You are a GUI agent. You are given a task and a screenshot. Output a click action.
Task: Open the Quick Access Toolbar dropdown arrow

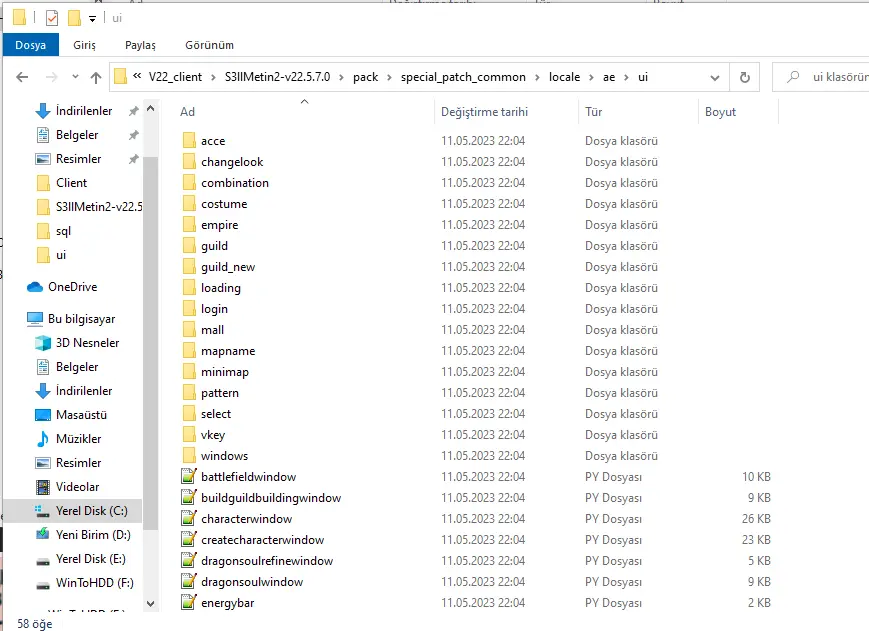tap(93, 18)
